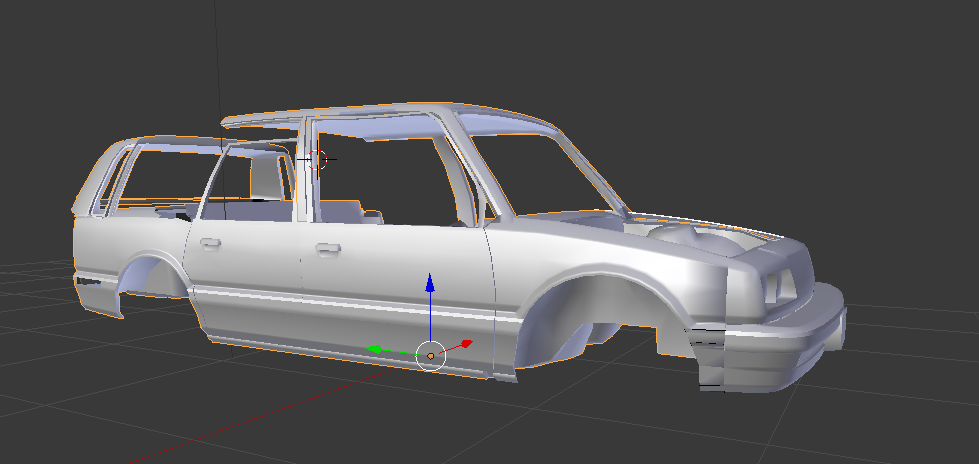Screen dimensions: 979x464
Task: Click the rear door handle on the car
Action: pos(210,243)
